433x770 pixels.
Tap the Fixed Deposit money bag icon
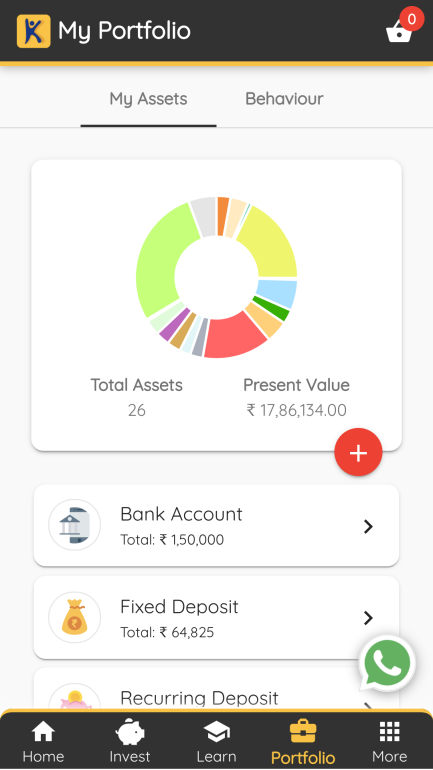click(75, 617)
